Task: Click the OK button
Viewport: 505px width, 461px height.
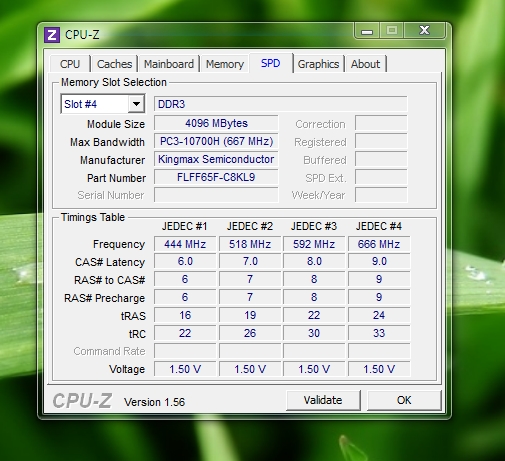Action: pyautogui.click(x=404, y=400)
